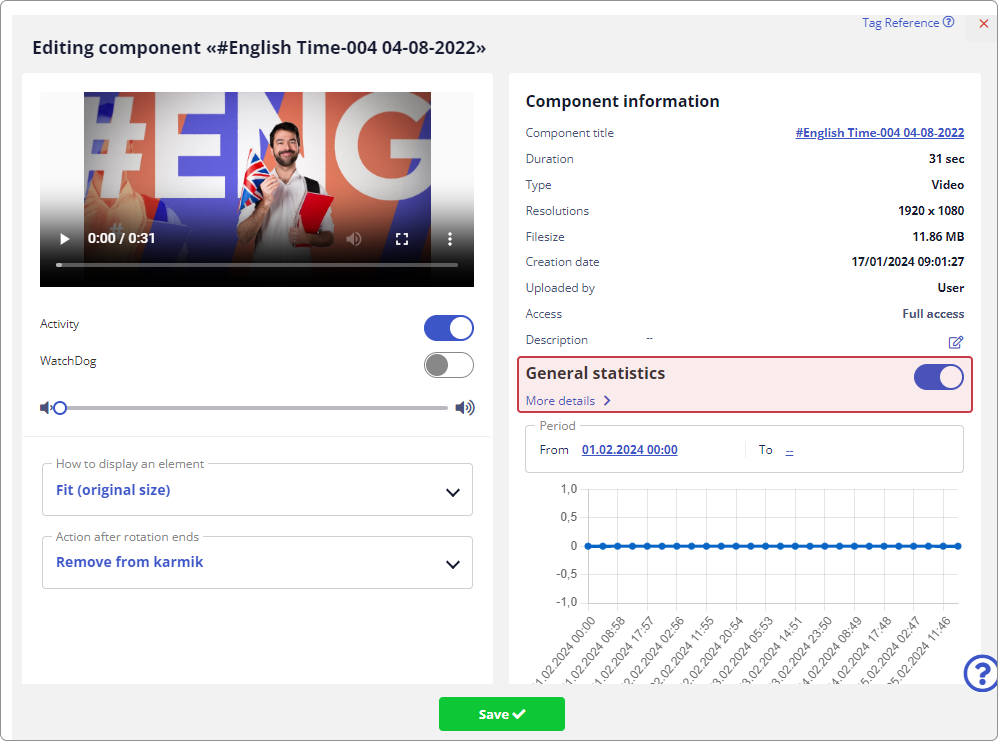
Task: Turn off the General statistics switch
Action: tap(938, 377)
